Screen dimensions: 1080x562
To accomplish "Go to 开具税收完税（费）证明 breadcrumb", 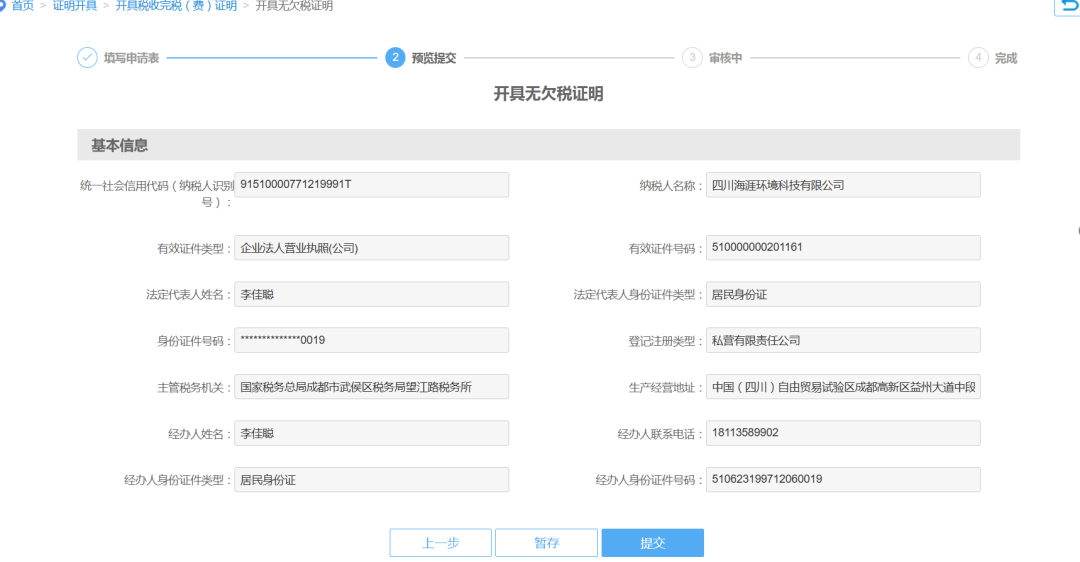I will (x=176, y=6).
